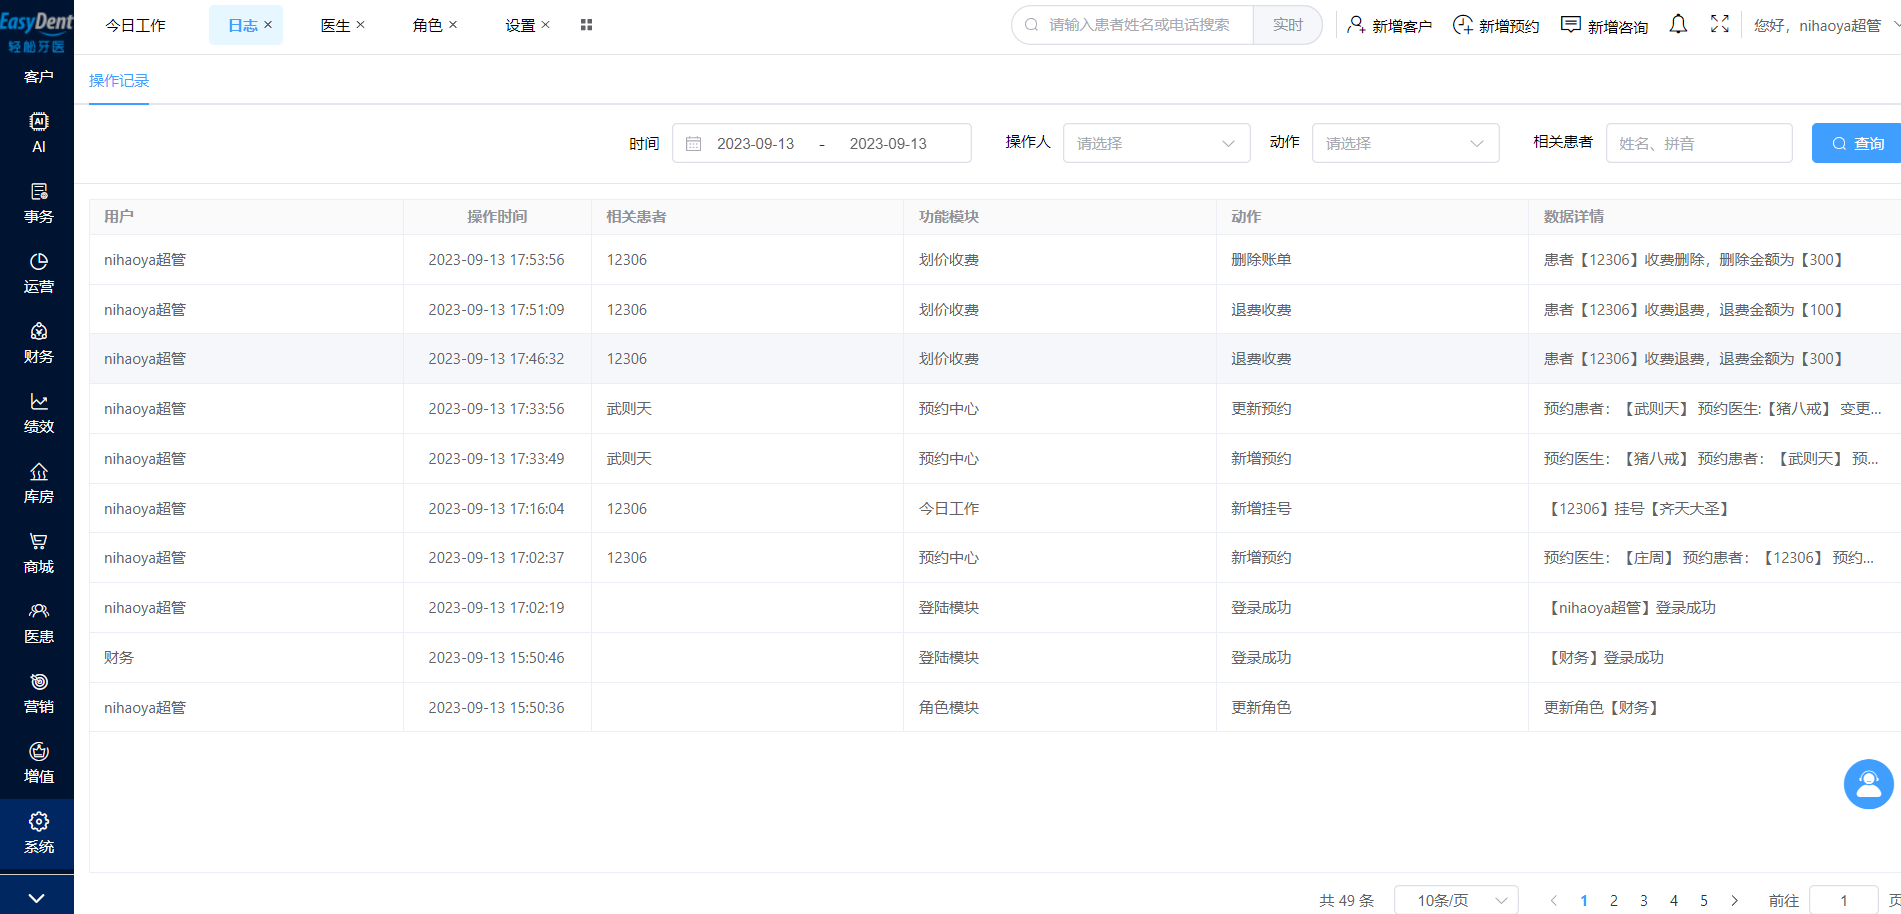
Task: Set the end date 2023-09-13 field
Action: click(888, 143)
